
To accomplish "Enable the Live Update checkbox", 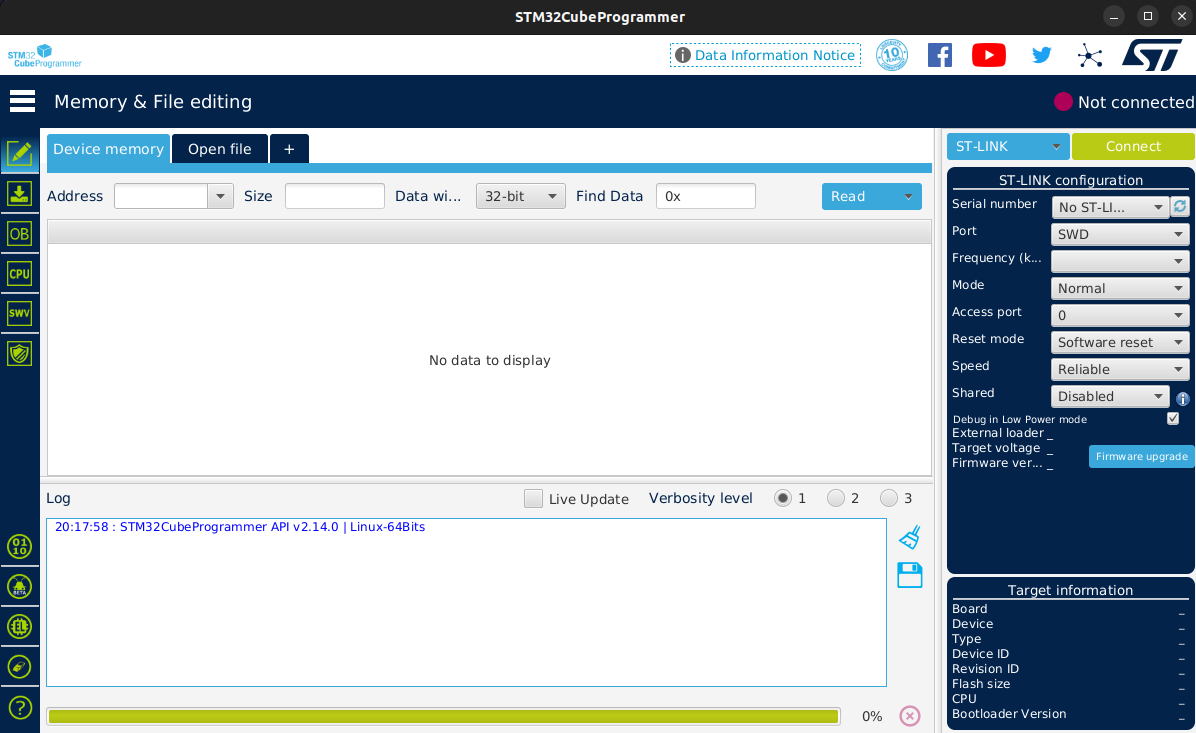I will (533, 499).
